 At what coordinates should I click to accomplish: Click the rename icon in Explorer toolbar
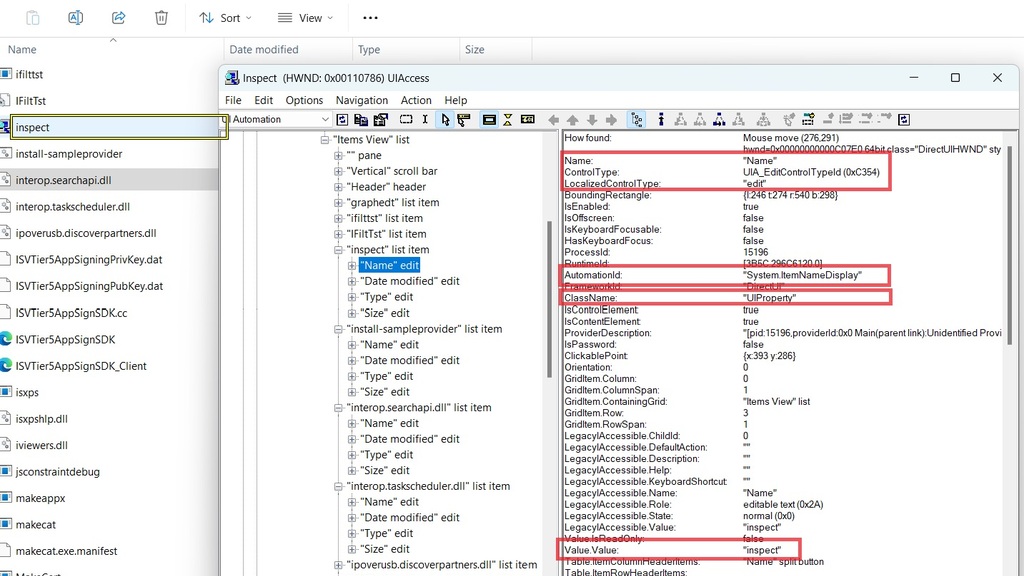[74, 17]
